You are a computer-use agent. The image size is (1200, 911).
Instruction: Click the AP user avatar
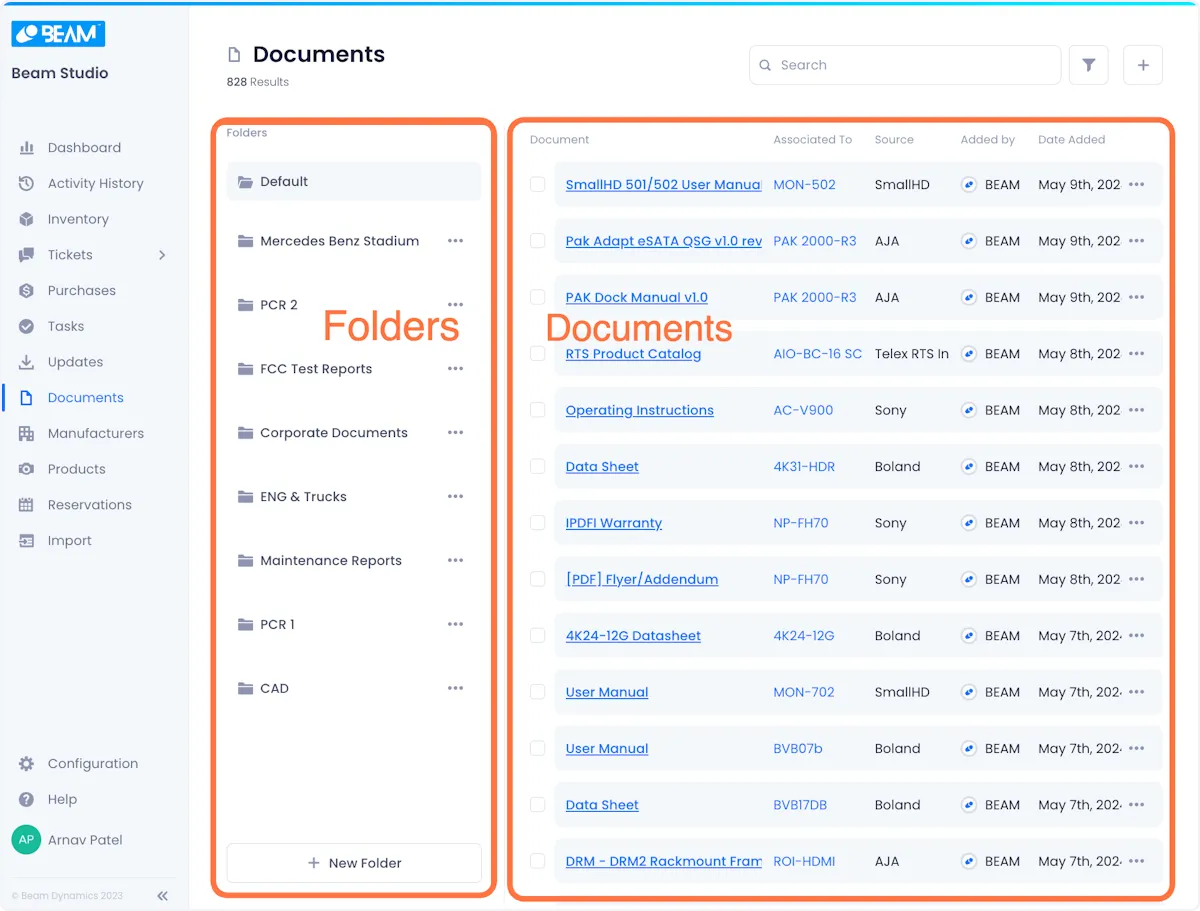26,840
